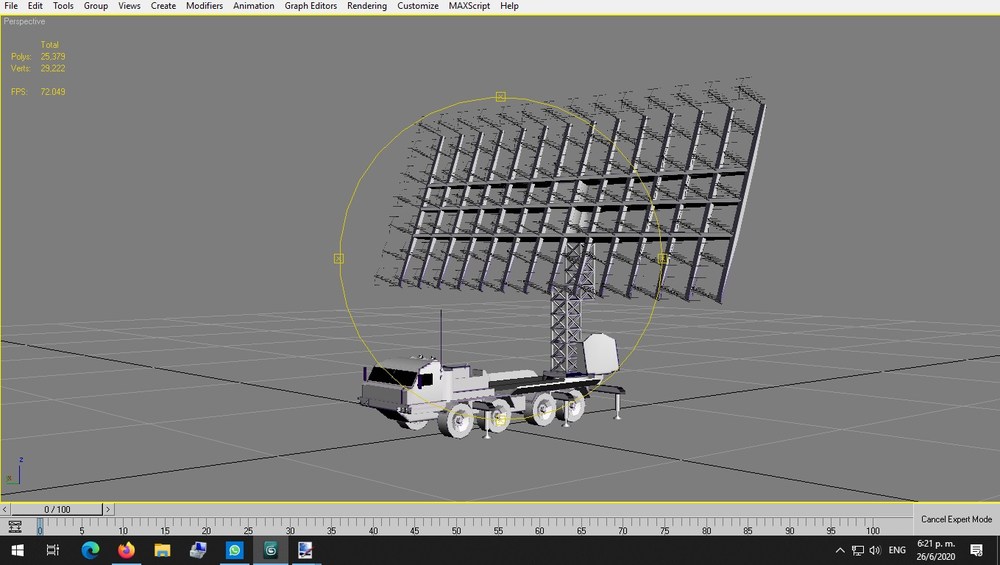The height and width of the screenshot is (565, 1000).
Task: Step time slider forward with right arrow
Action: point(108,509)
